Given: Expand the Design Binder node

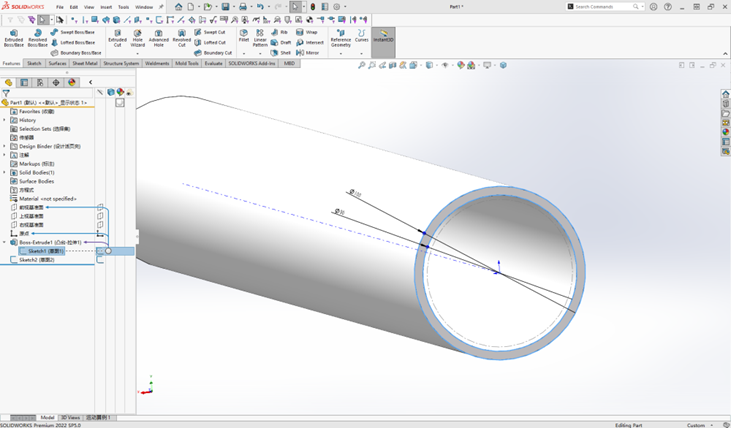Looking at the screenshot, I should (x=5, y=146).
